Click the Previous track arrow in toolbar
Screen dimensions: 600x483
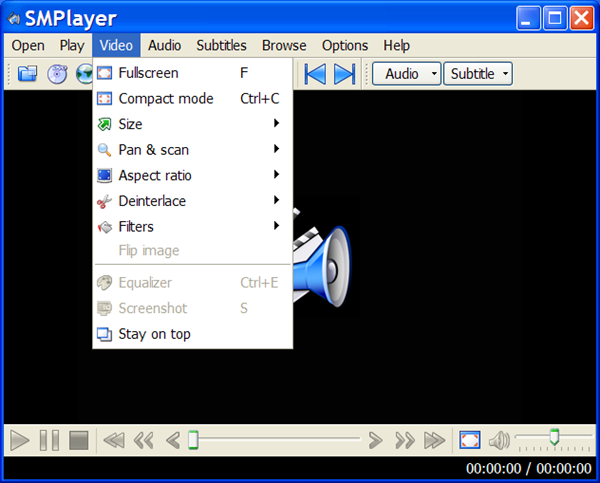[315, 74]
